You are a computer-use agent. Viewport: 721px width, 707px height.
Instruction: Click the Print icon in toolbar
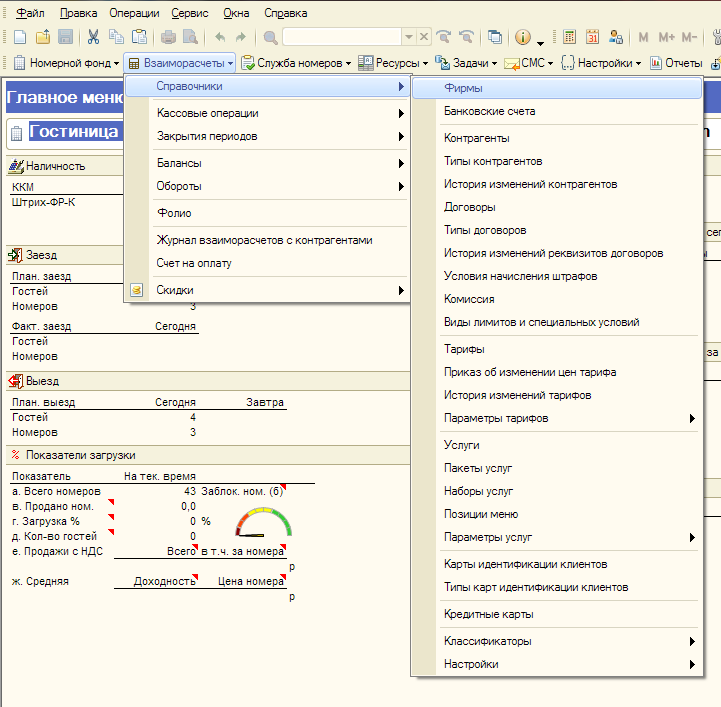pyautogui.click(x=168, y=37)
